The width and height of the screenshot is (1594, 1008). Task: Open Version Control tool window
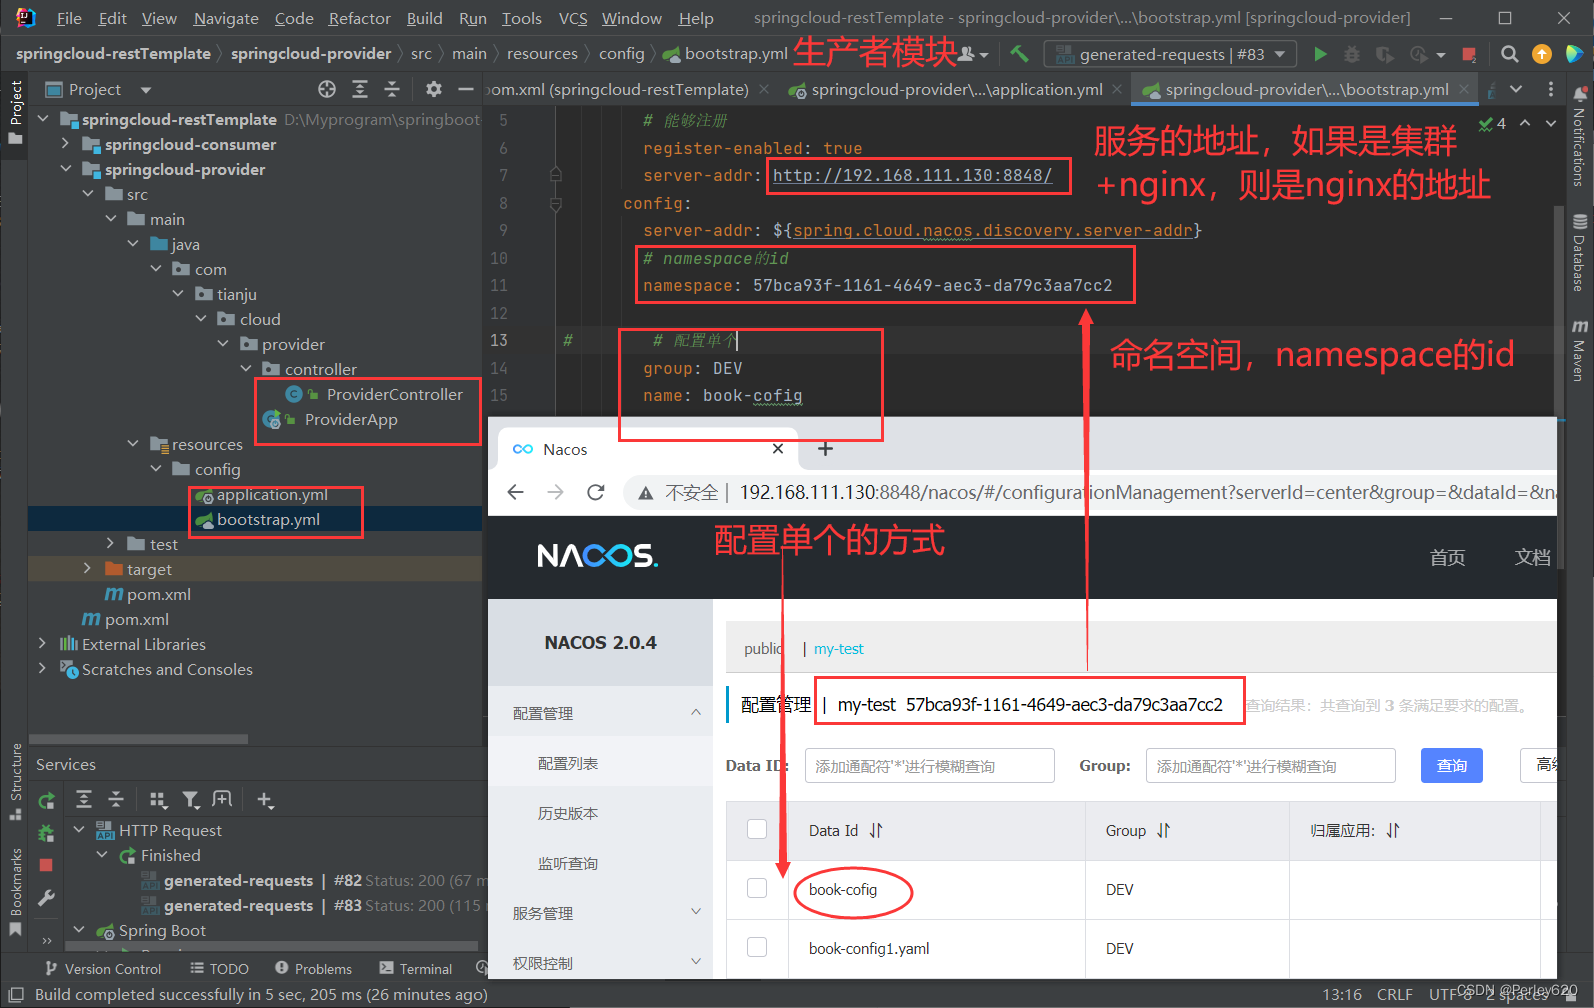click(x=103, y=969)
